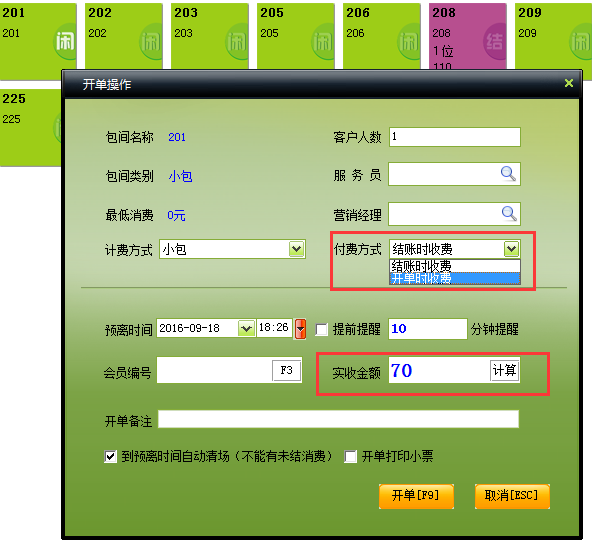The height and width of the screenshot is (545, 592).
Task: Click the 开单[F9] button
Action: (416, 496)
